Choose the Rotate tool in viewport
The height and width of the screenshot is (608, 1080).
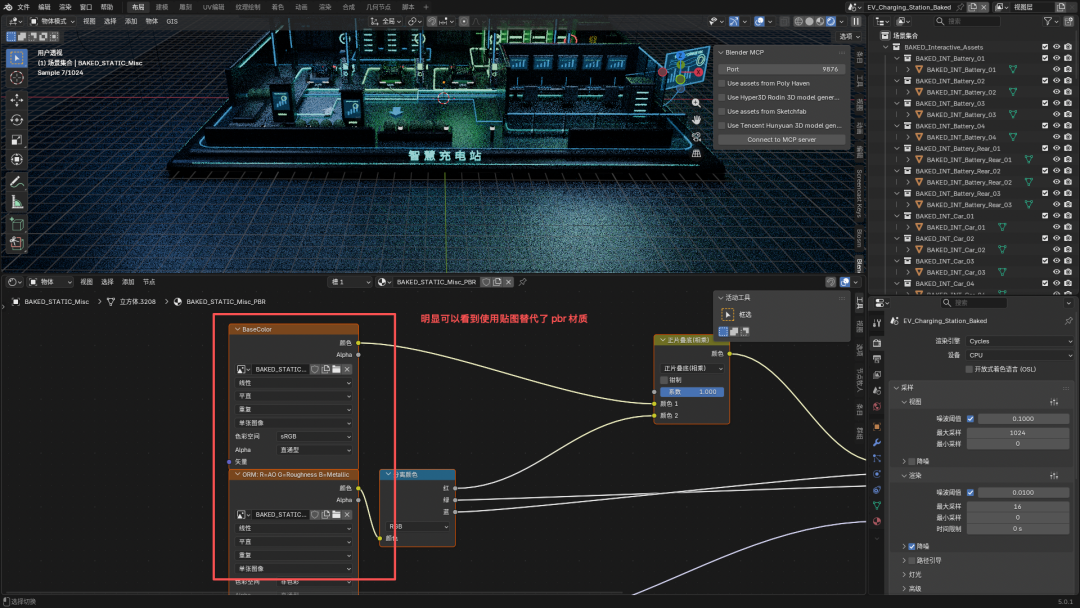(x=17, y=120)
